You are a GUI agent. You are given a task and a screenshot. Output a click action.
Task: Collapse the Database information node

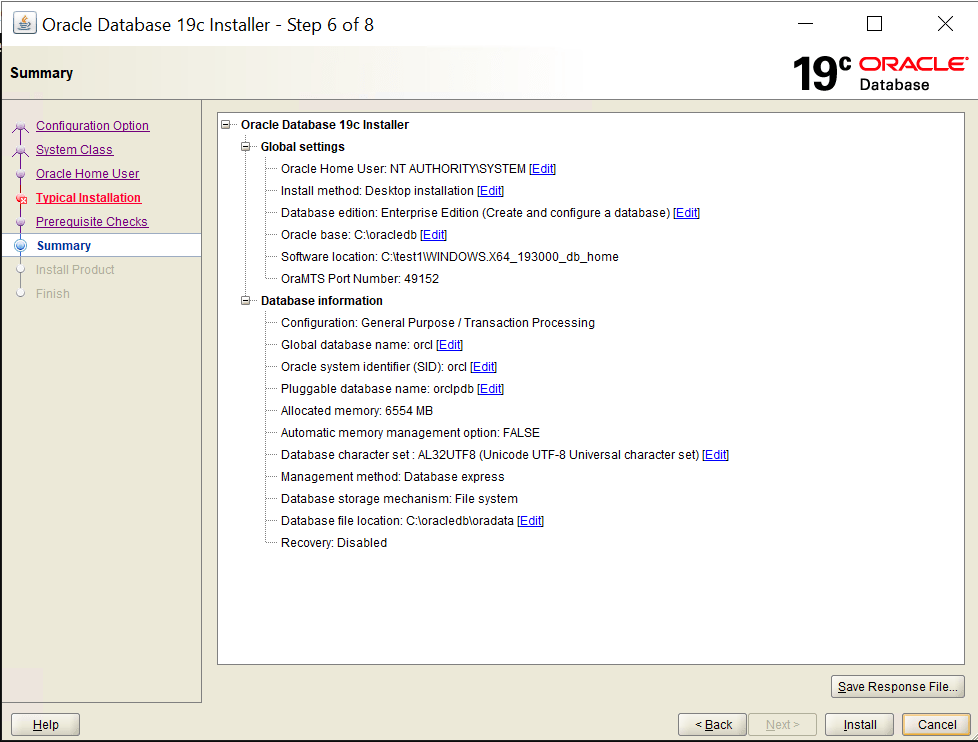coord(246,301)
